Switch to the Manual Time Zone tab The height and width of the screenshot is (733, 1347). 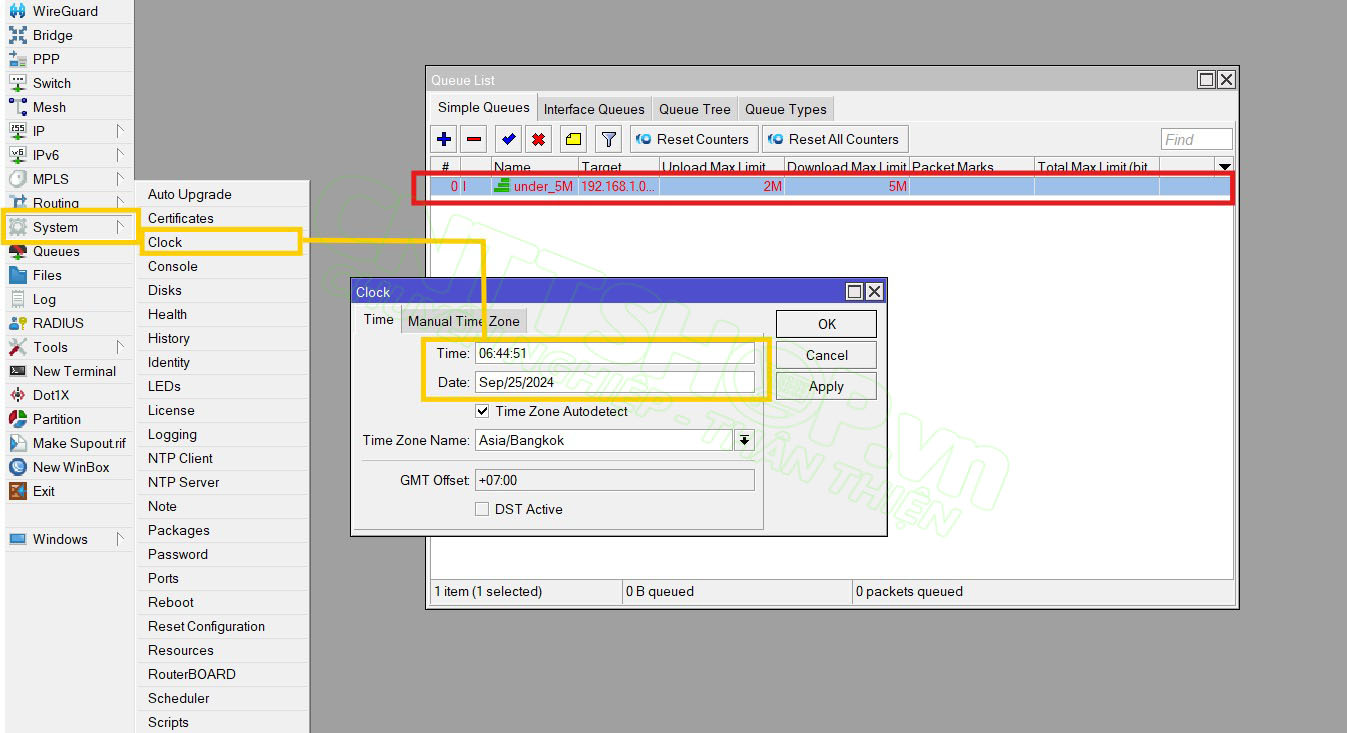tap(463, 321)
